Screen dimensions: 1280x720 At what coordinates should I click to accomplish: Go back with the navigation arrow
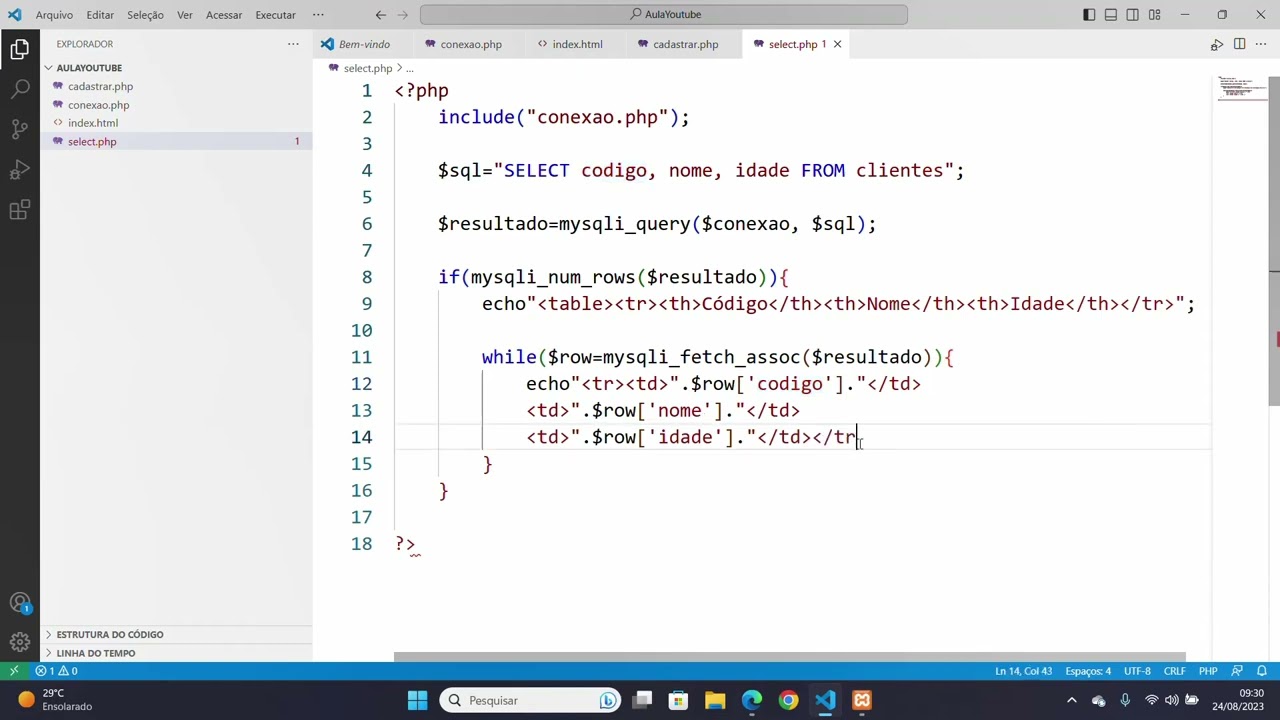pos(381,15)
